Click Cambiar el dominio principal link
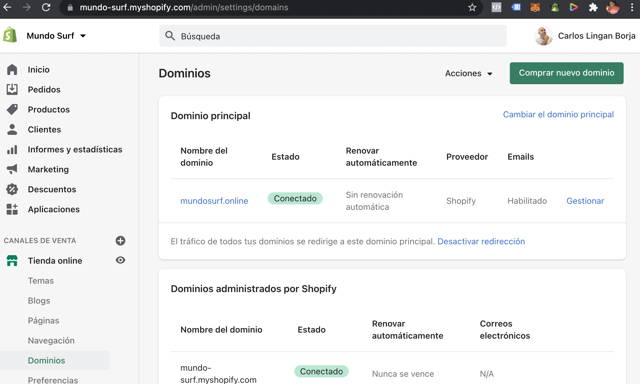 pos(558,115)
